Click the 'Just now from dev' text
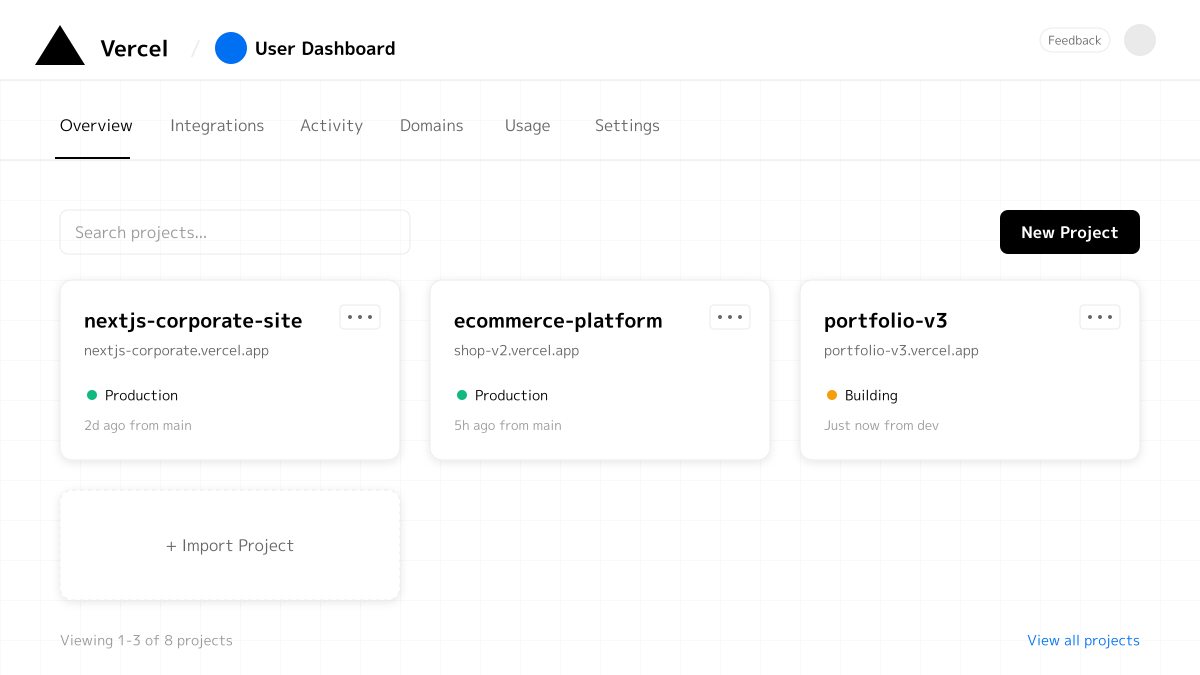The image size is (1200, 675). click(881, 426)
